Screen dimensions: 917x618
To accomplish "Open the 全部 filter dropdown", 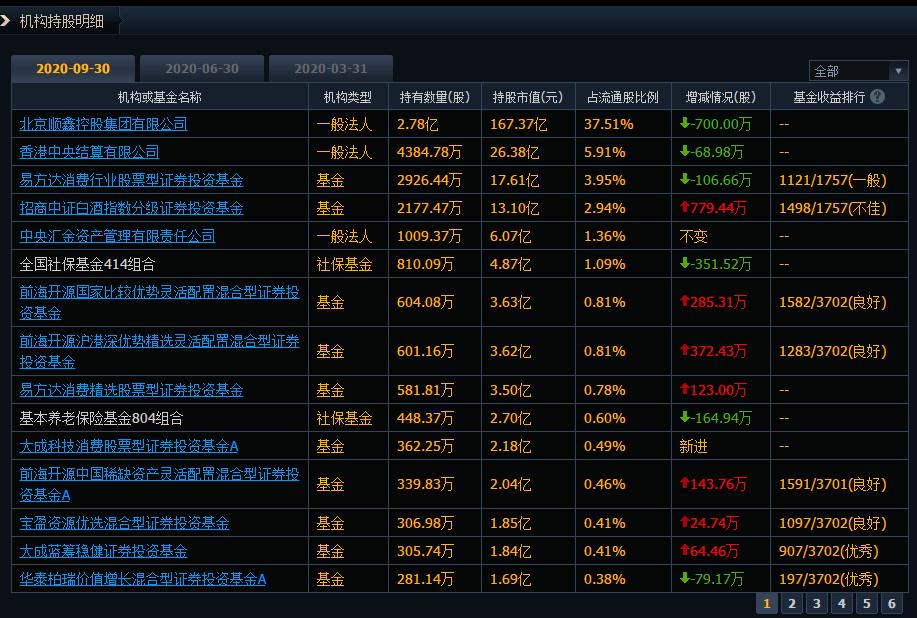I will (x=858, y=71).
